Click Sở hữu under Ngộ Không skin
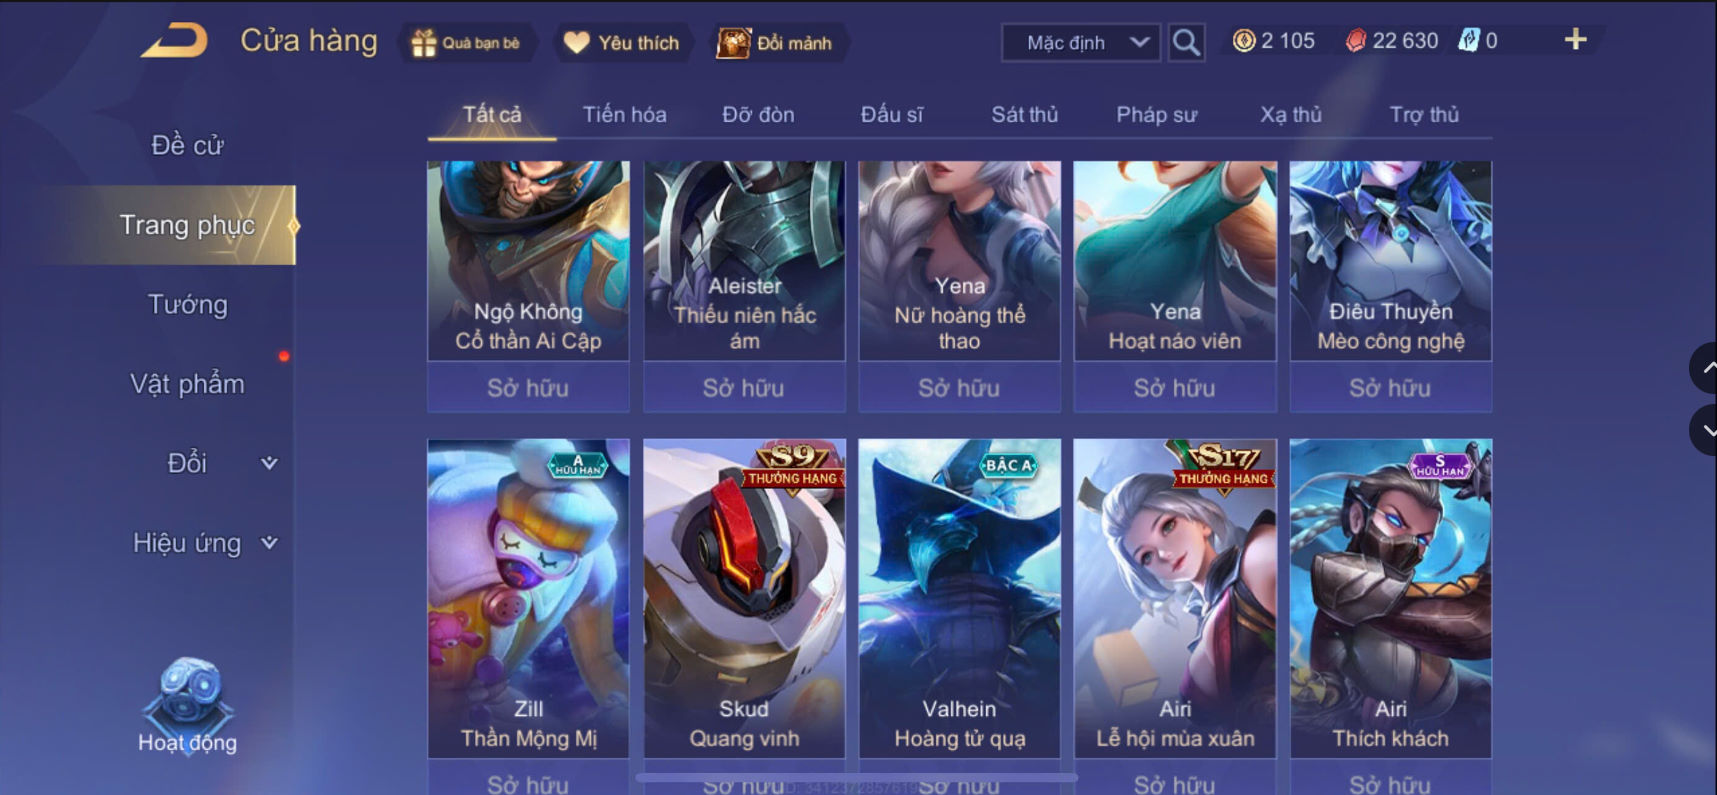 click(x=528, y=388)
